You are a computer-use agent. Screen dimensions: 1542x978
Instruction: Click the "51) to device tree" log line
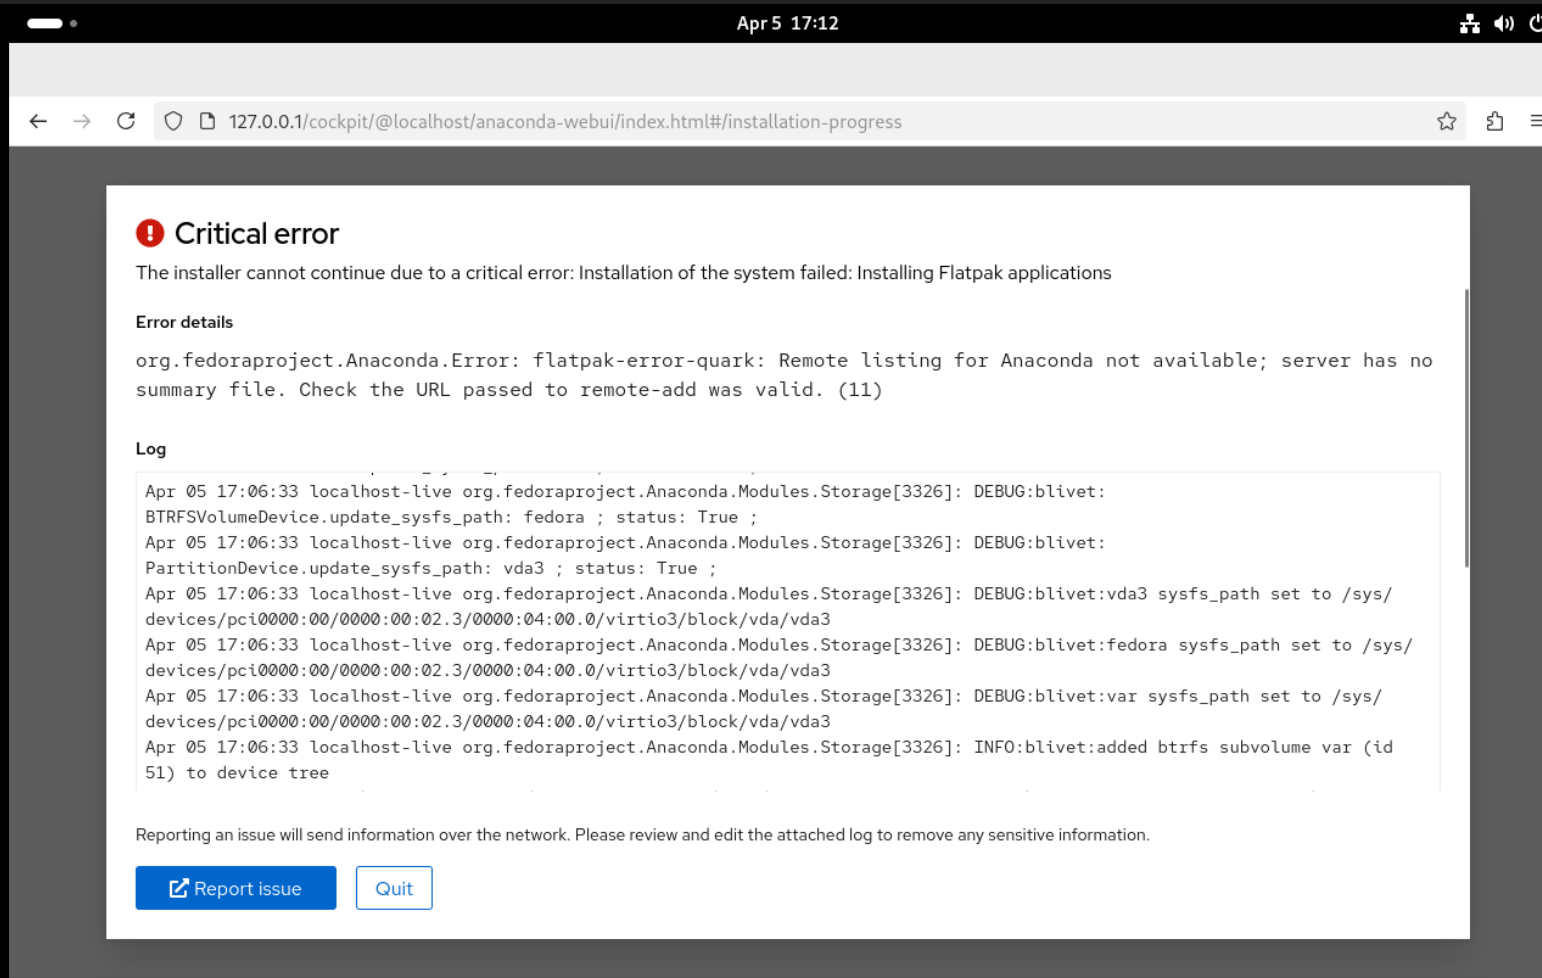(237, 773)
